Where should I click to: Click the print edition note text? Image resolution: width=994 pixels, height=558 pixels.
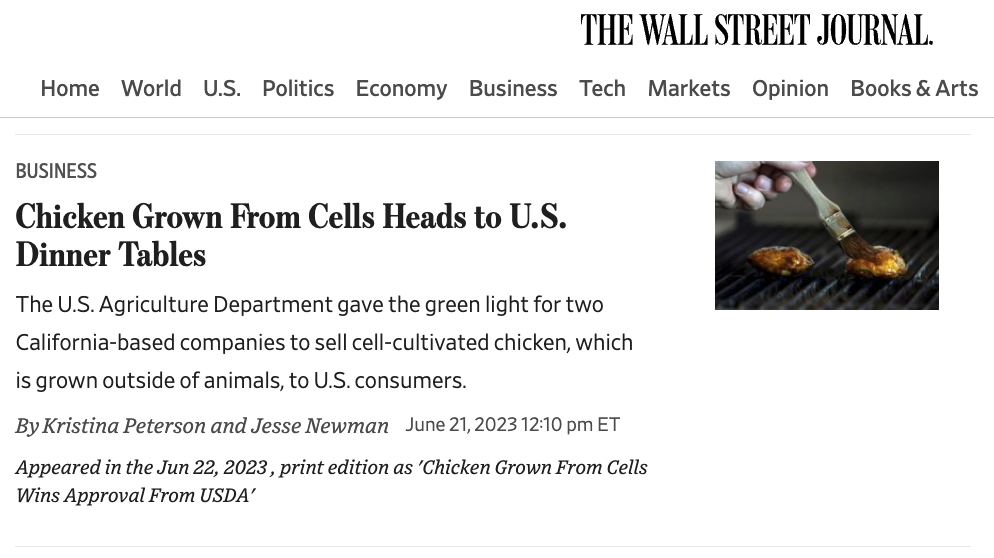point(332,481)
